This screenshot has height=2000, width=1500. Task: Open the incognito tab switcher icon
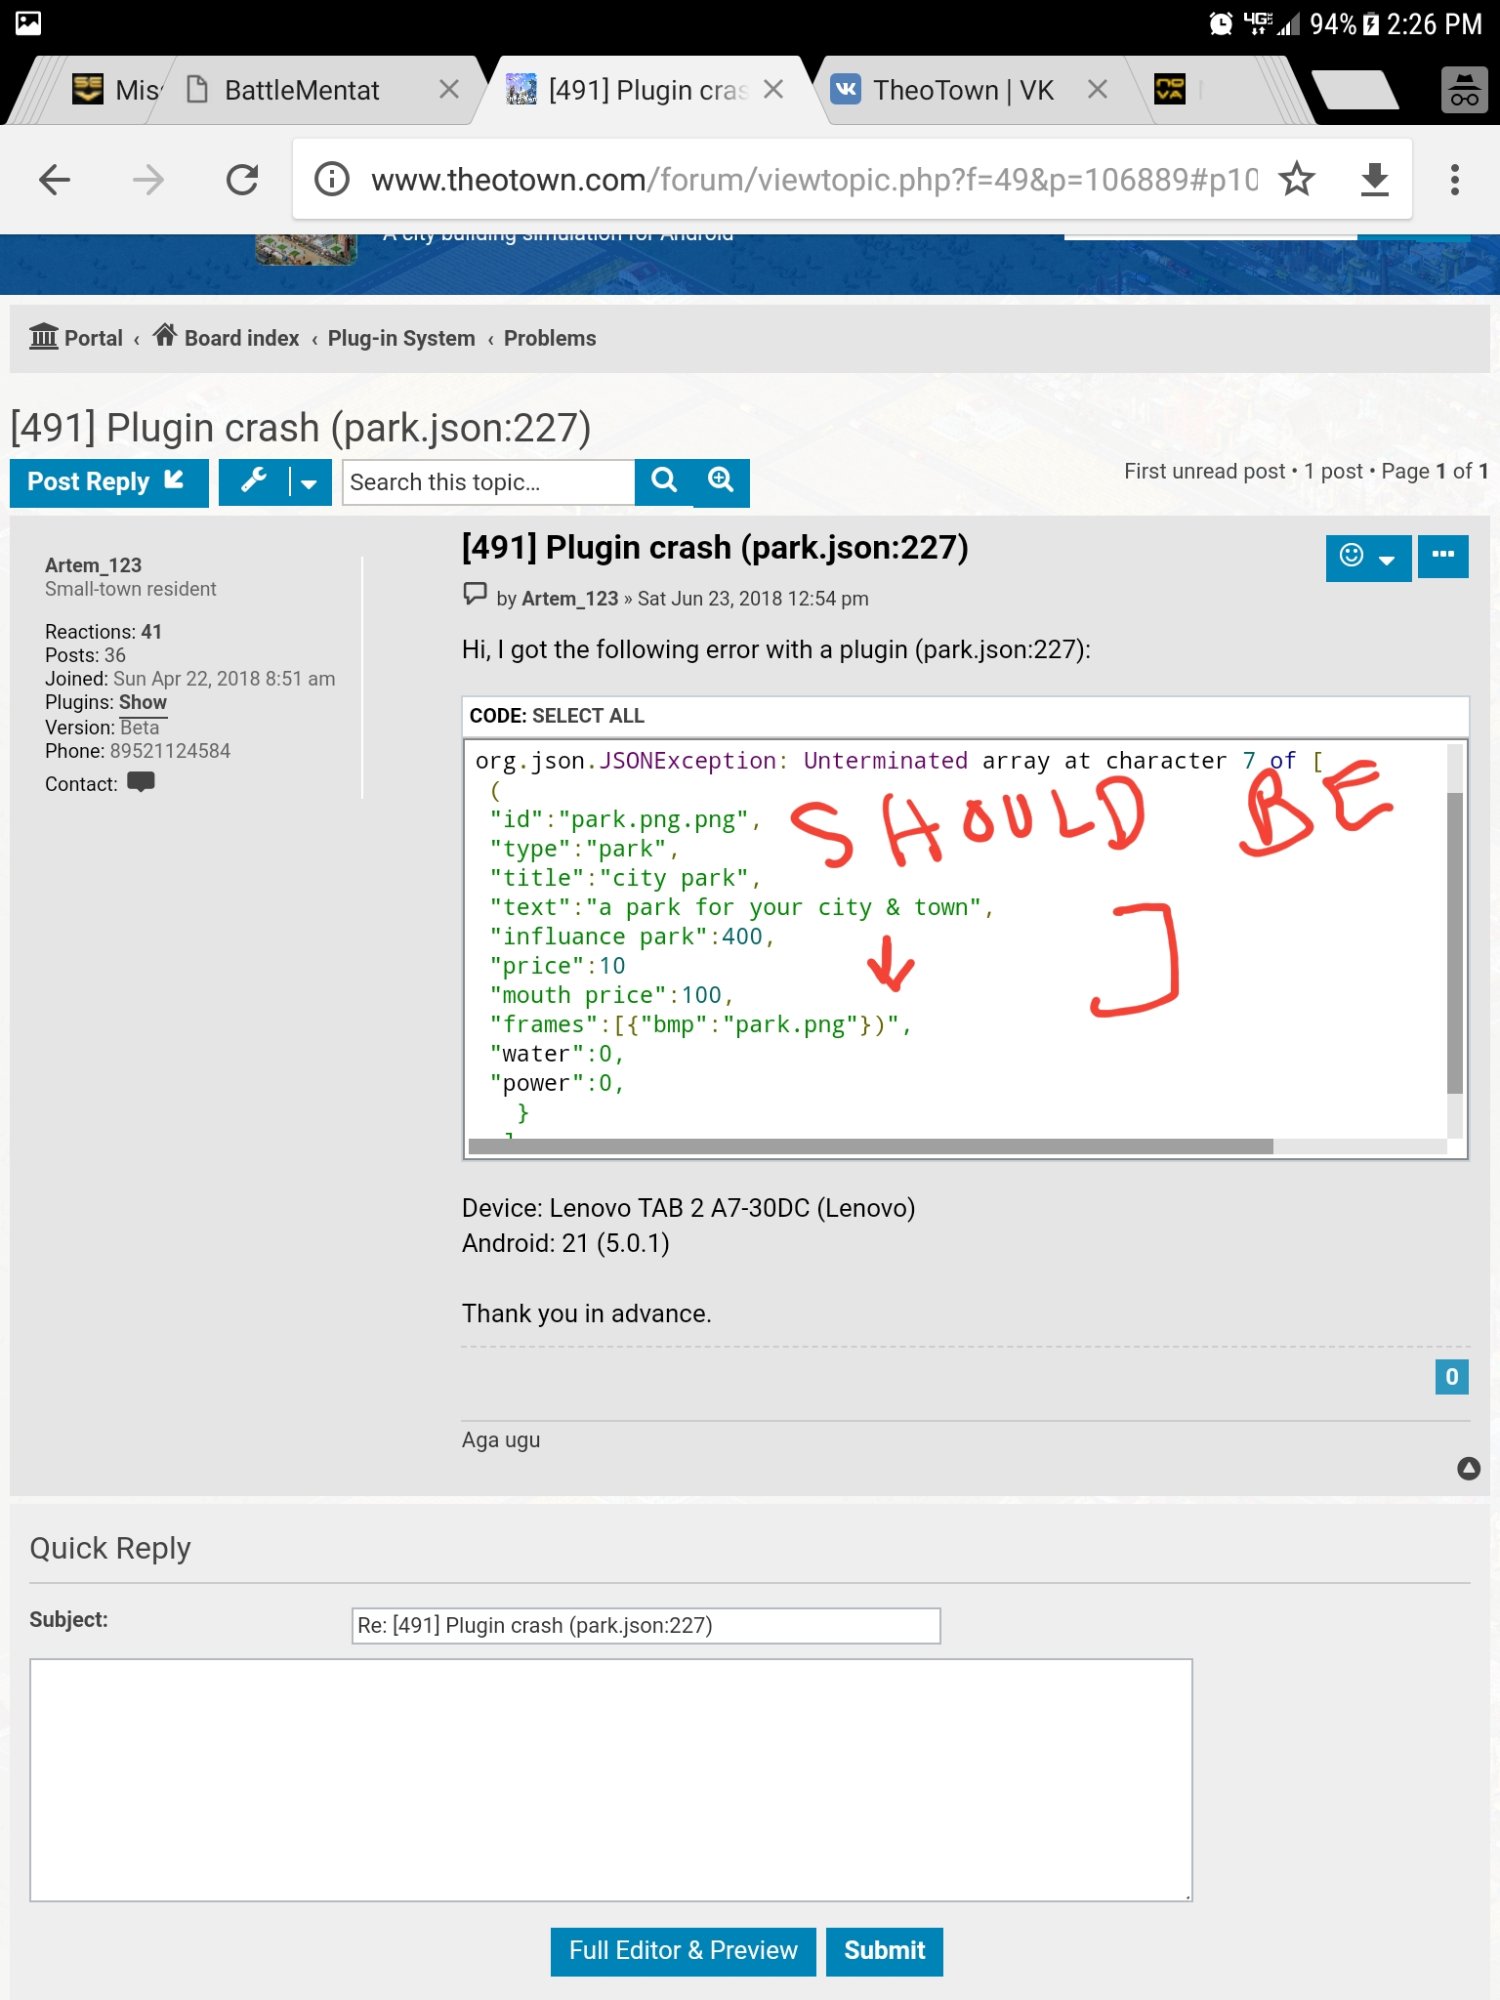point(1464,91)
